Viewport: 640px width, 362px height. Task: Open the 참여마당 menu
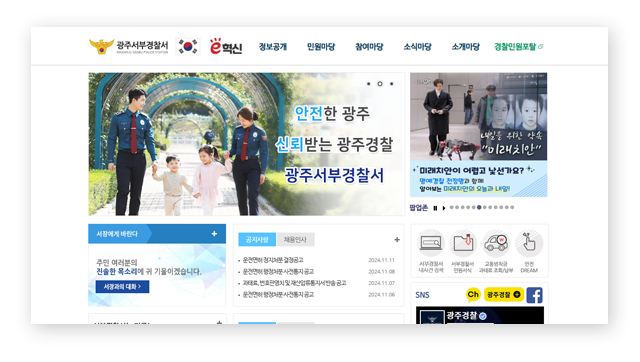click(x=369, y=47)
